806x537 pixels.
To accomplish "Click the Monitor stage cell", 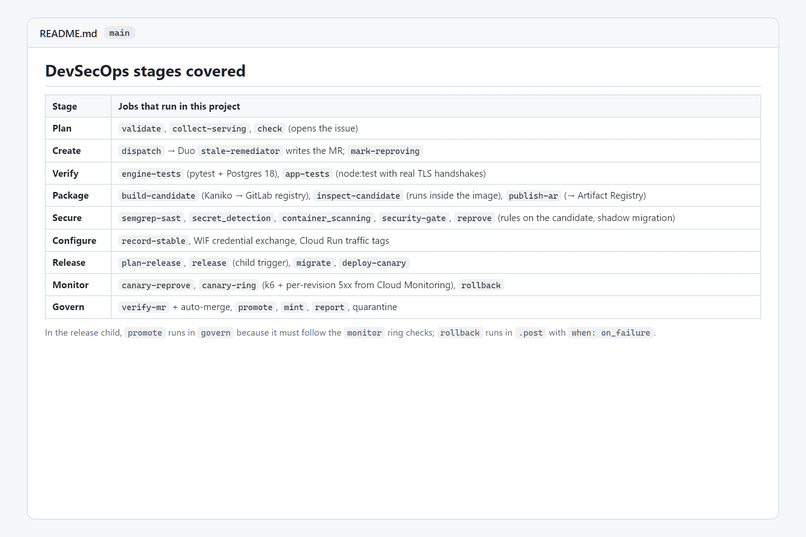I will point(78,285).
